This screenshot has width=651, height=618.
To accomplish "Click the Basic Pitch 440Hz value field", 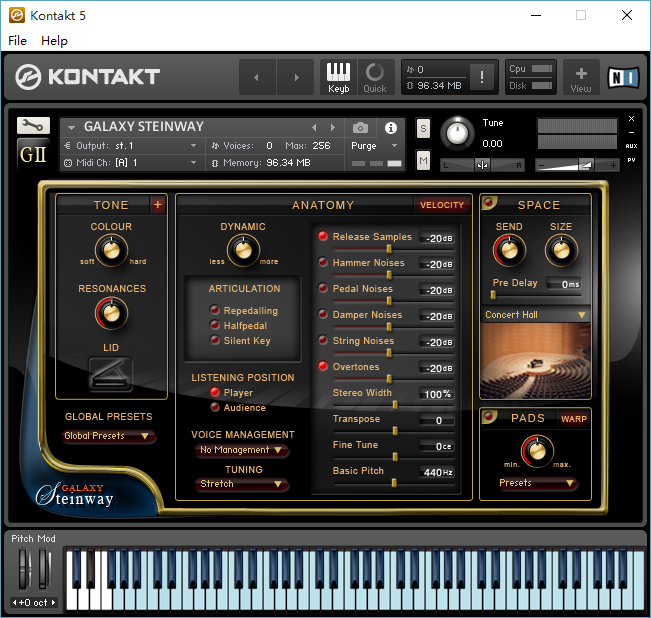I will pos(438,472).
